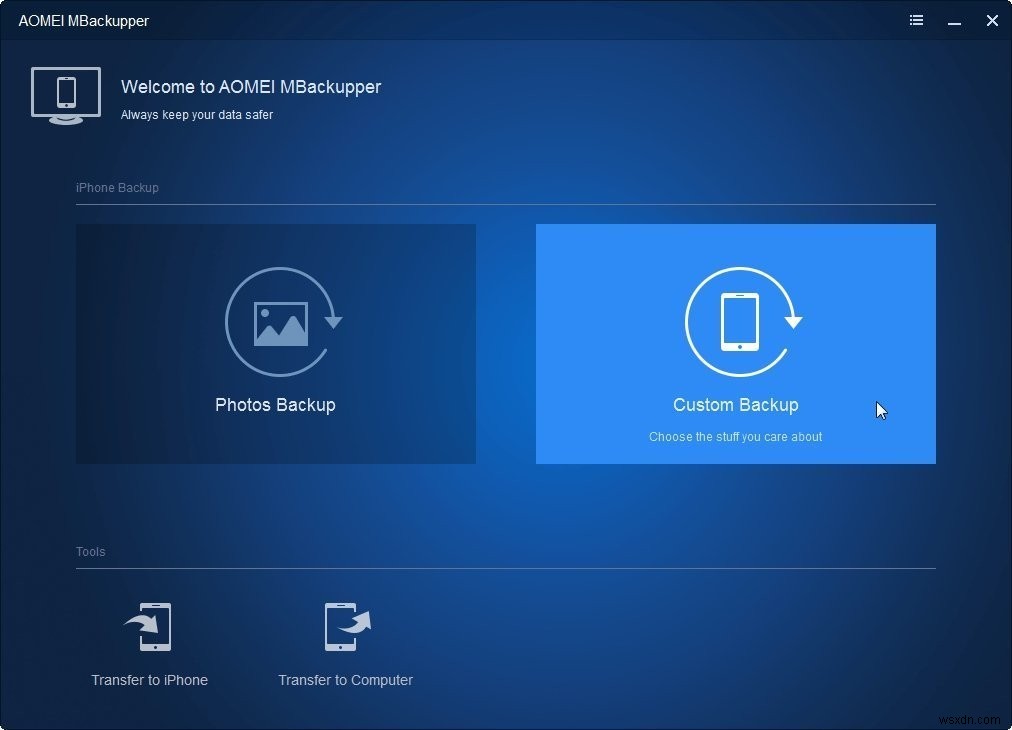The height and width of the screenshot is (730, 1012).
Task: Select the Custom Backup label
Action: click(x=735, y=405)
